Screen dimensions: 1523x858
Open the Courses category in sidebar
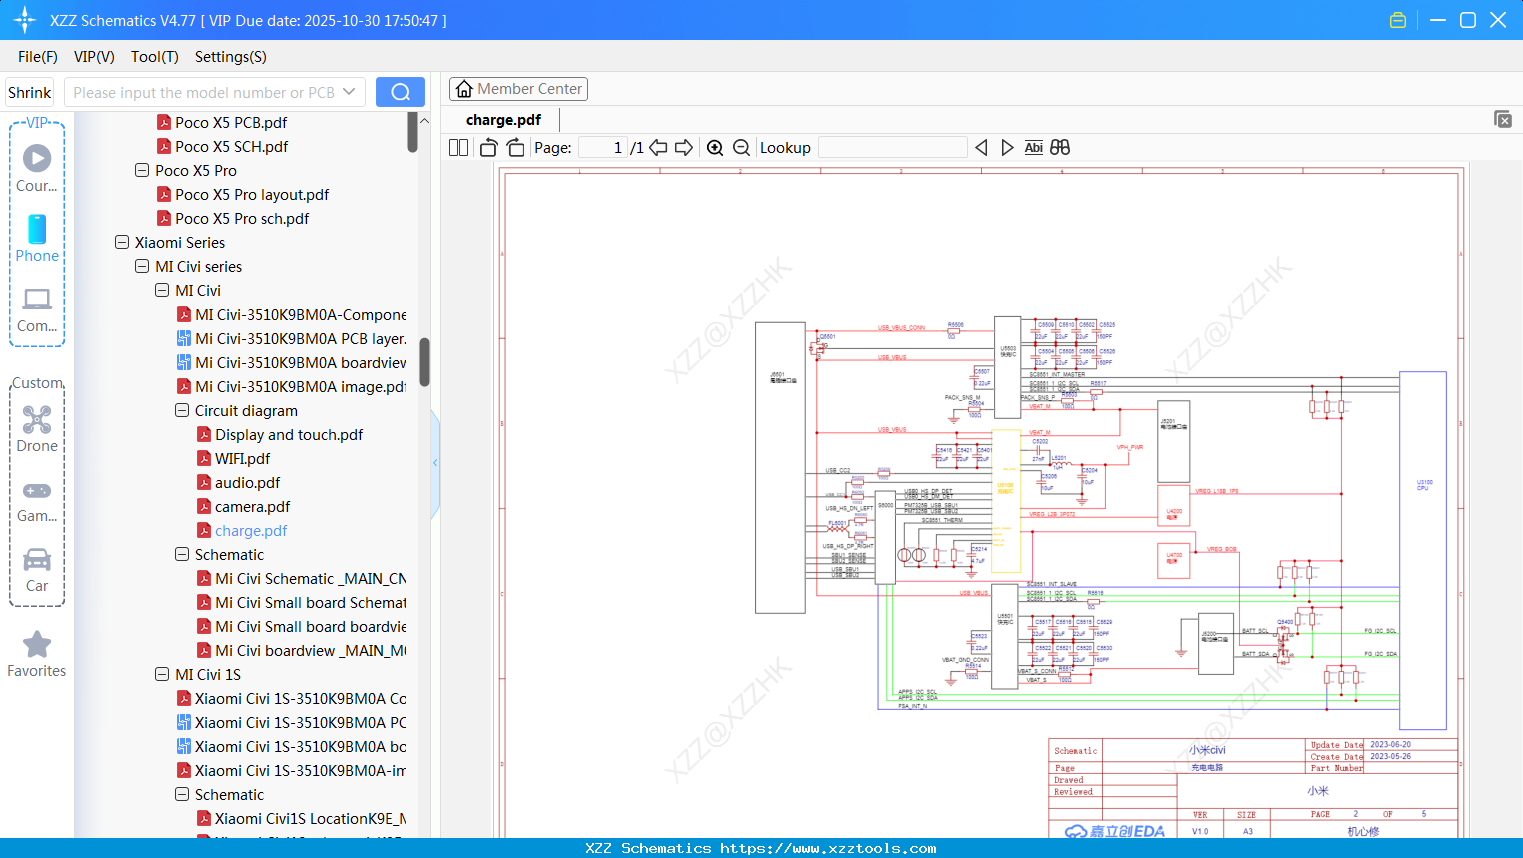(37, 168)
